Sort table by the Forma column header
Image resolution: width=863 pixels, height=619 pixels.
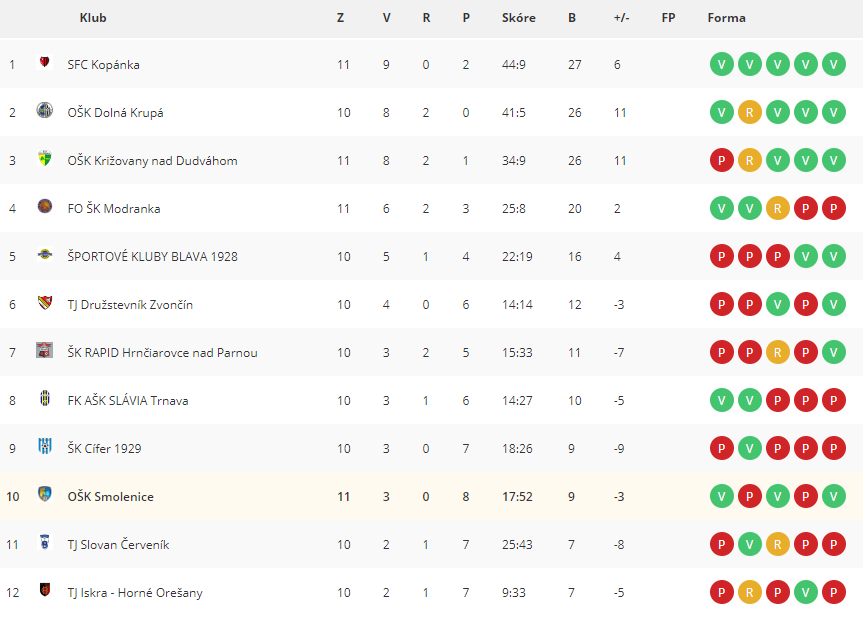coord(727,18)
